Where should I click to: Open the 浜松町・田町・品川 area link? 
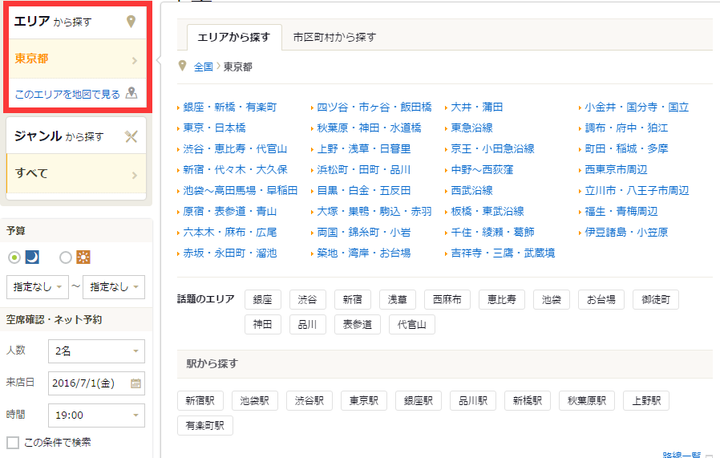pyautogui.click(x=364, y=170)
